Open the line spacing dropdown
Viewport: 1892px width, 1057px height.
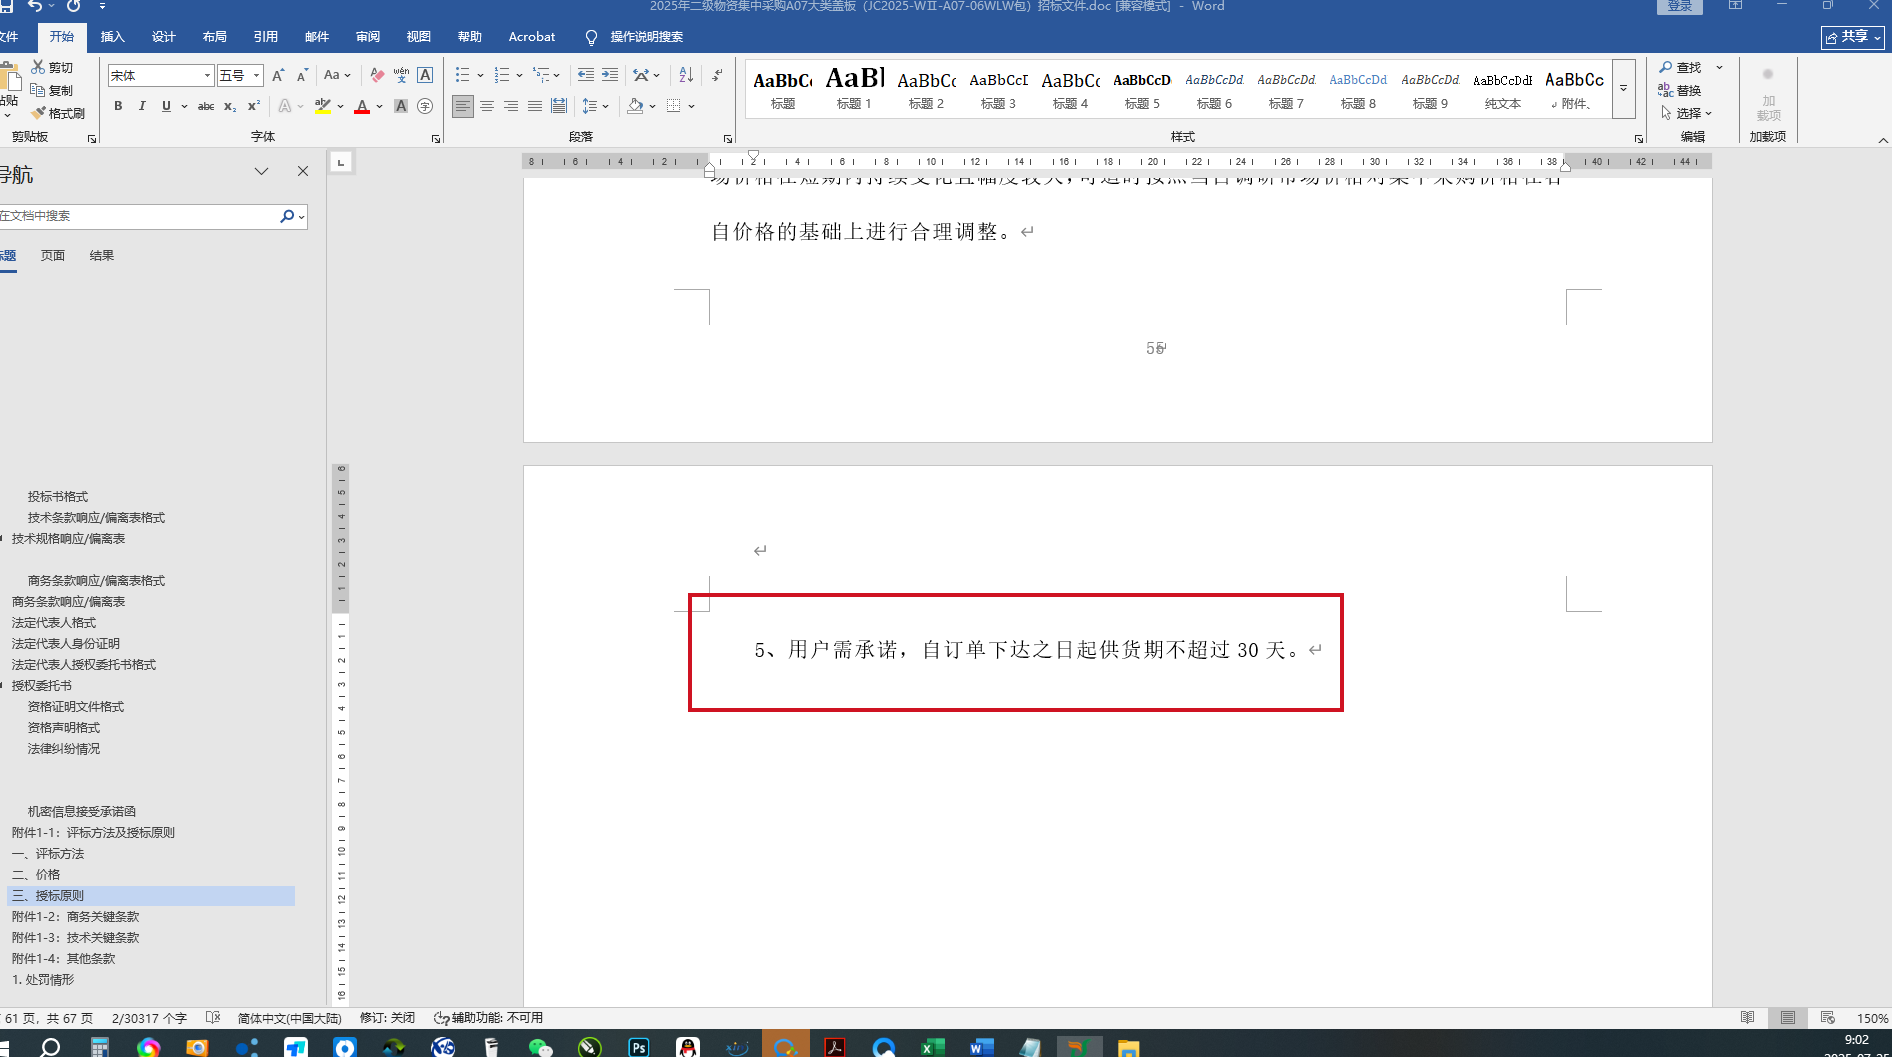(x=595, y=106)
